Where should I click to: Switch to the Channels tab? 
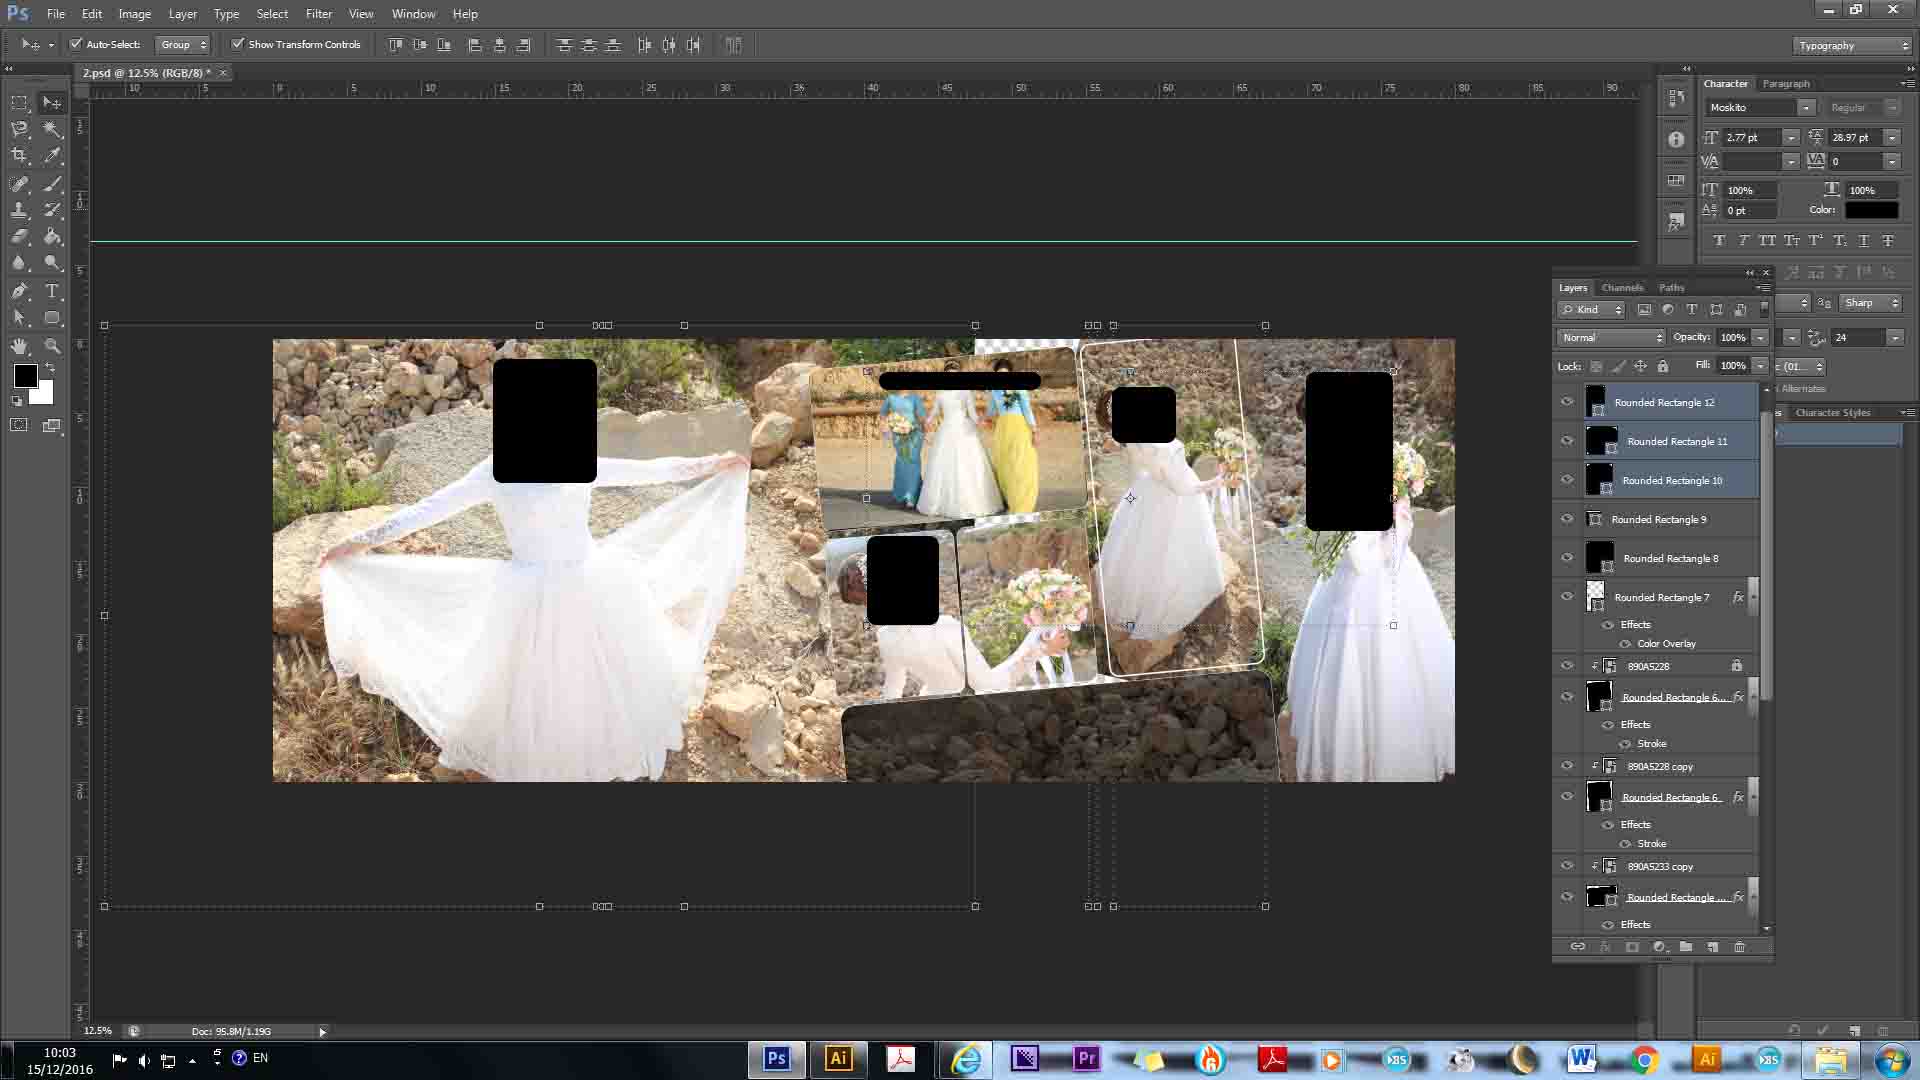[1622, 288]
